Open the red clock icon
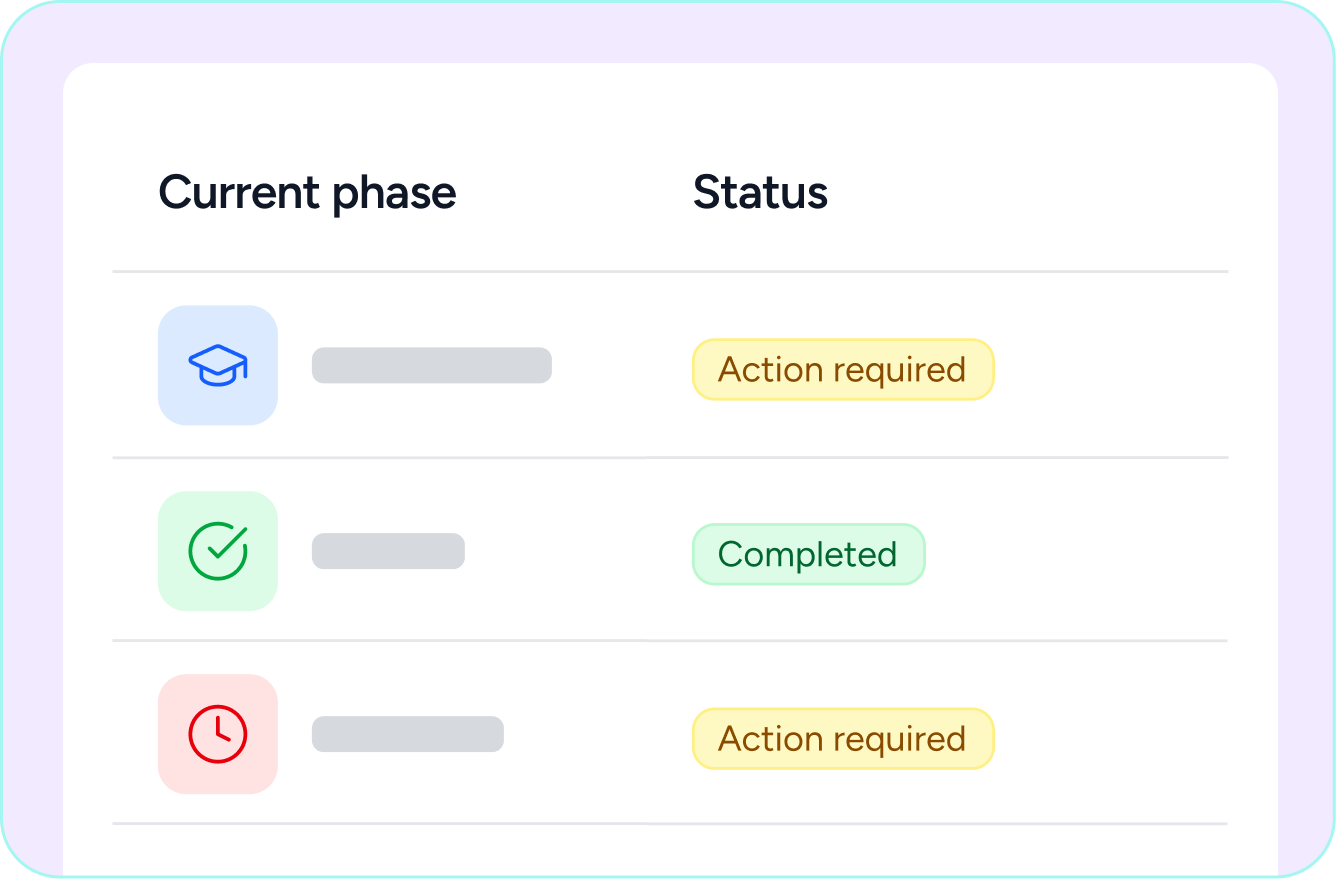 (218, 734)
